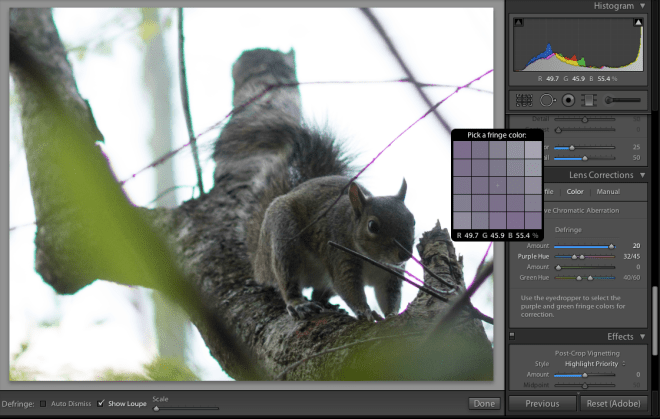Enable the Auto Dismiss checkbox
The image size is (660, 419).
pos(43,403)
